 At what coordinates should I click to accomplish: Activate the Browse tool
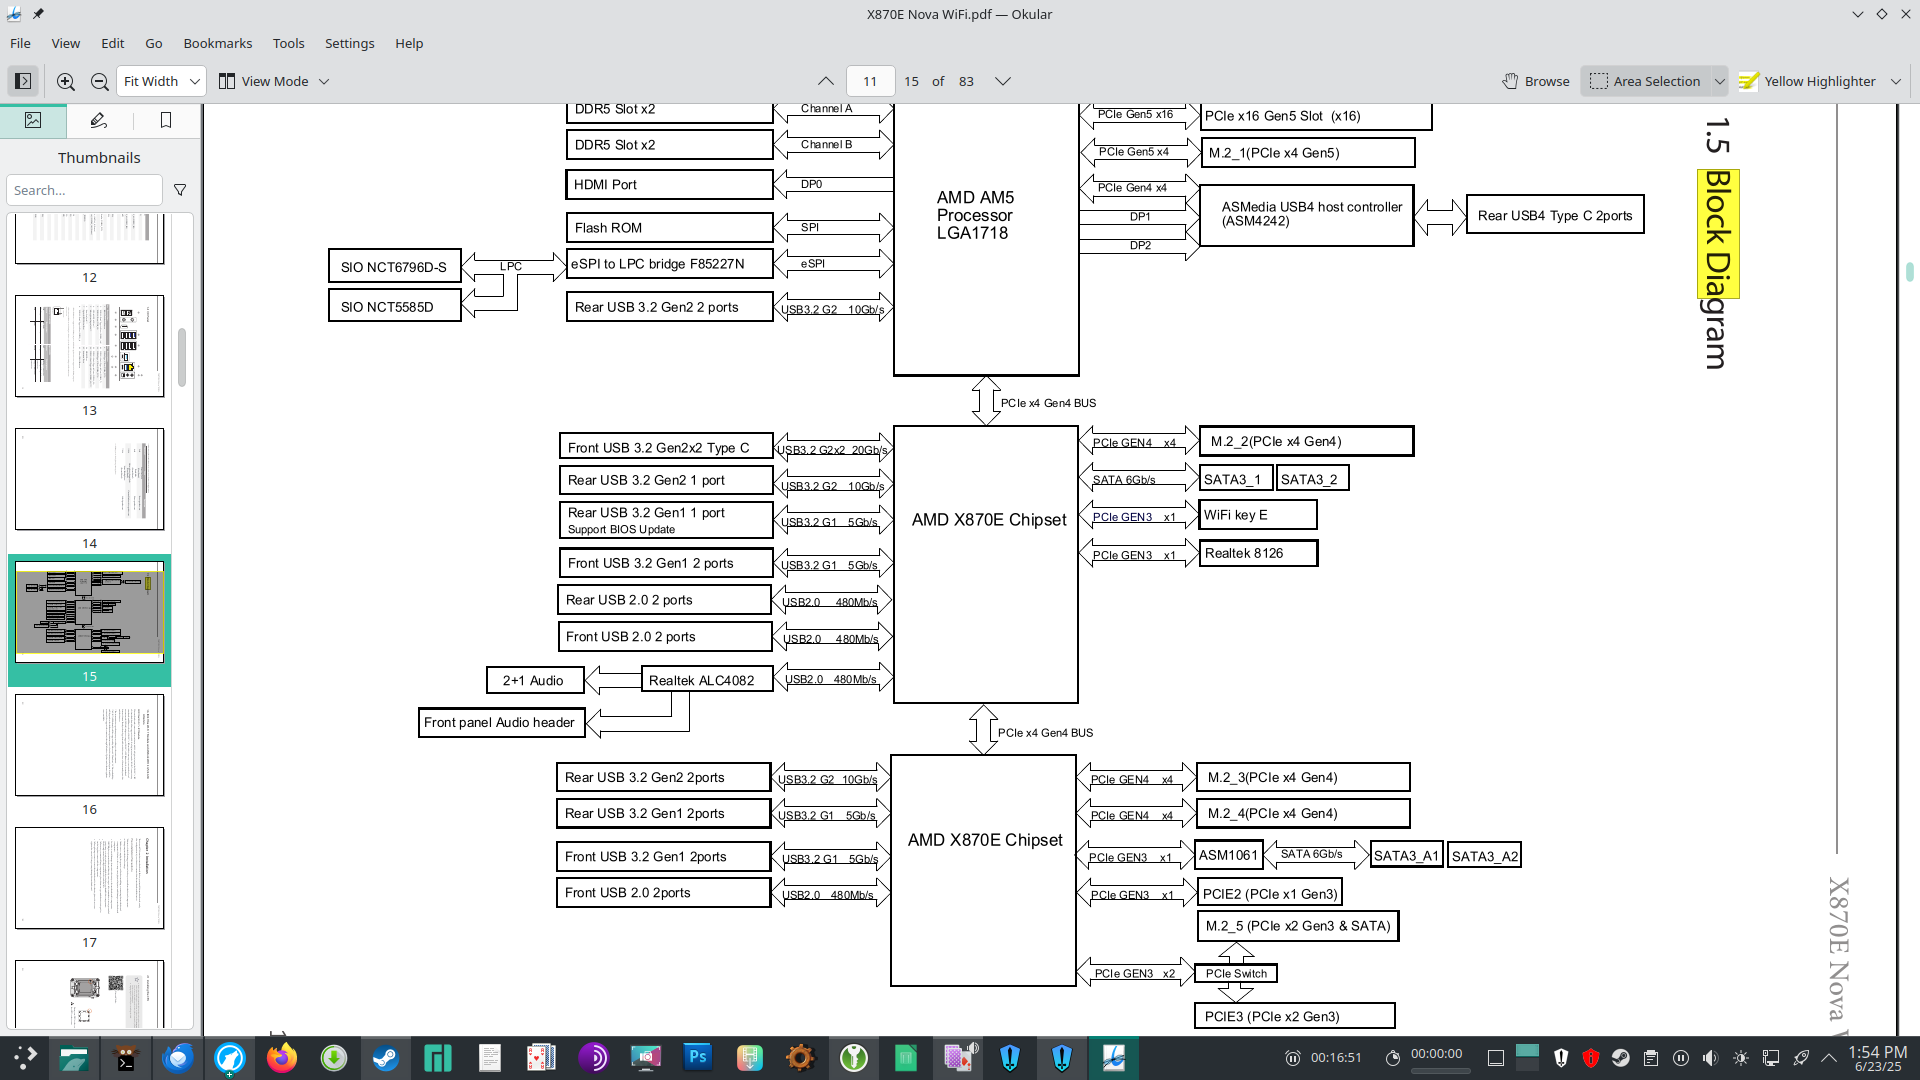pos(1536,81)
